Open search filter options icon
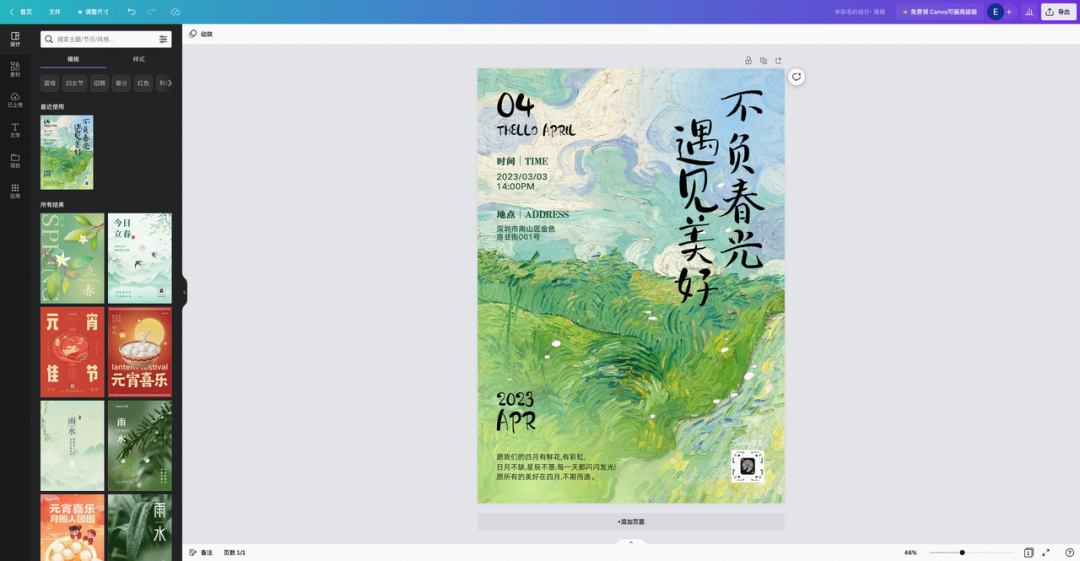This screenshot has width=1080, height=561. click(x=163, y=39)
